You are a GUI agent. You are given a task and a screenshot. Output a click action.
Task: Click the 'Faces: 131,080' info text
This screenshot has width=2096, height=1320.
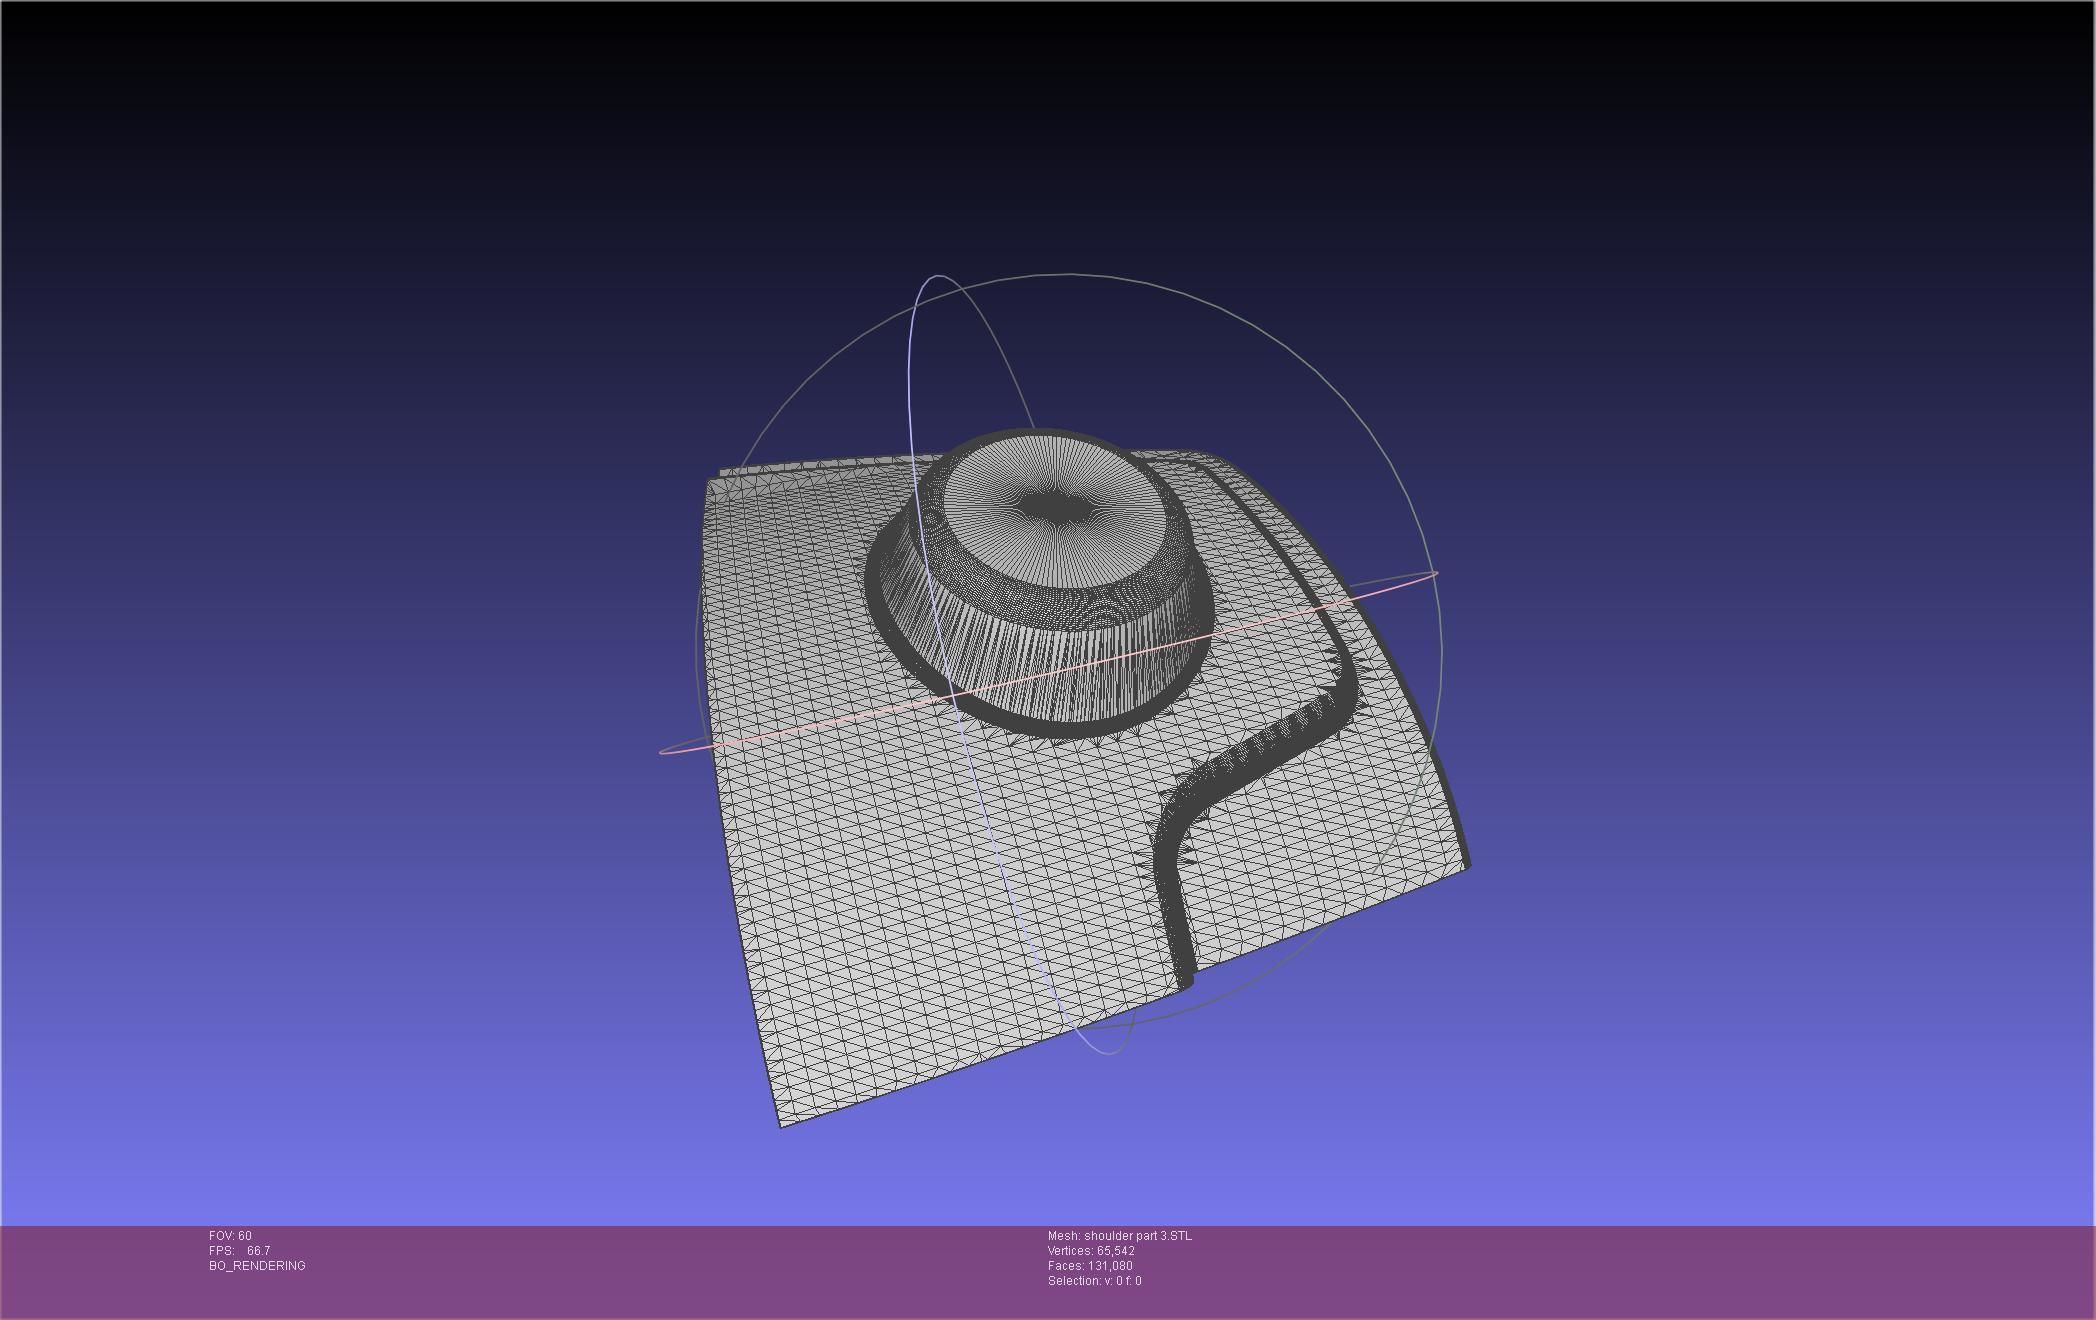[x=1090, y=1266]
